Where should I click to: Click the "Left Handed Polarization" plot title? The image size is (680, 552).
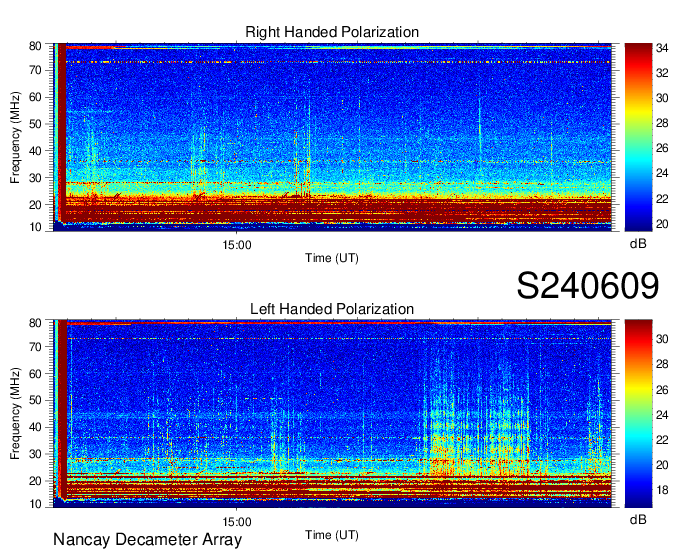pos(332,309)
